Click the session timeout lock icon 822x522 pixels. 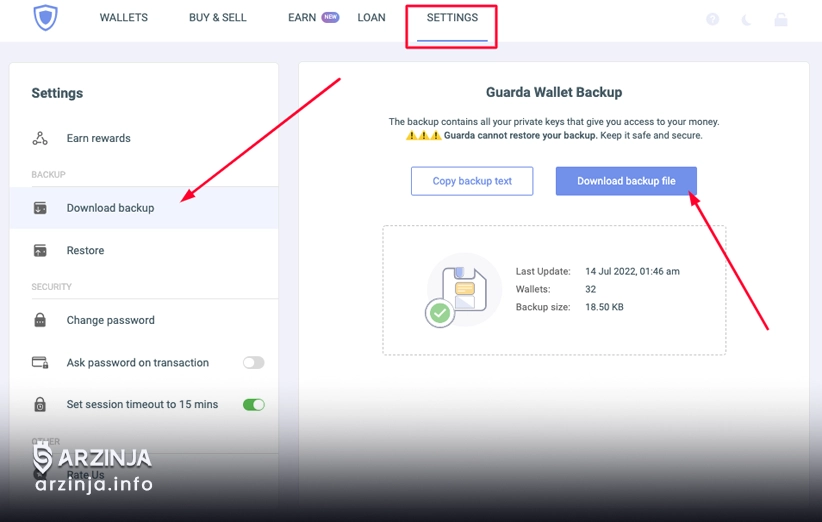[40, 405]
